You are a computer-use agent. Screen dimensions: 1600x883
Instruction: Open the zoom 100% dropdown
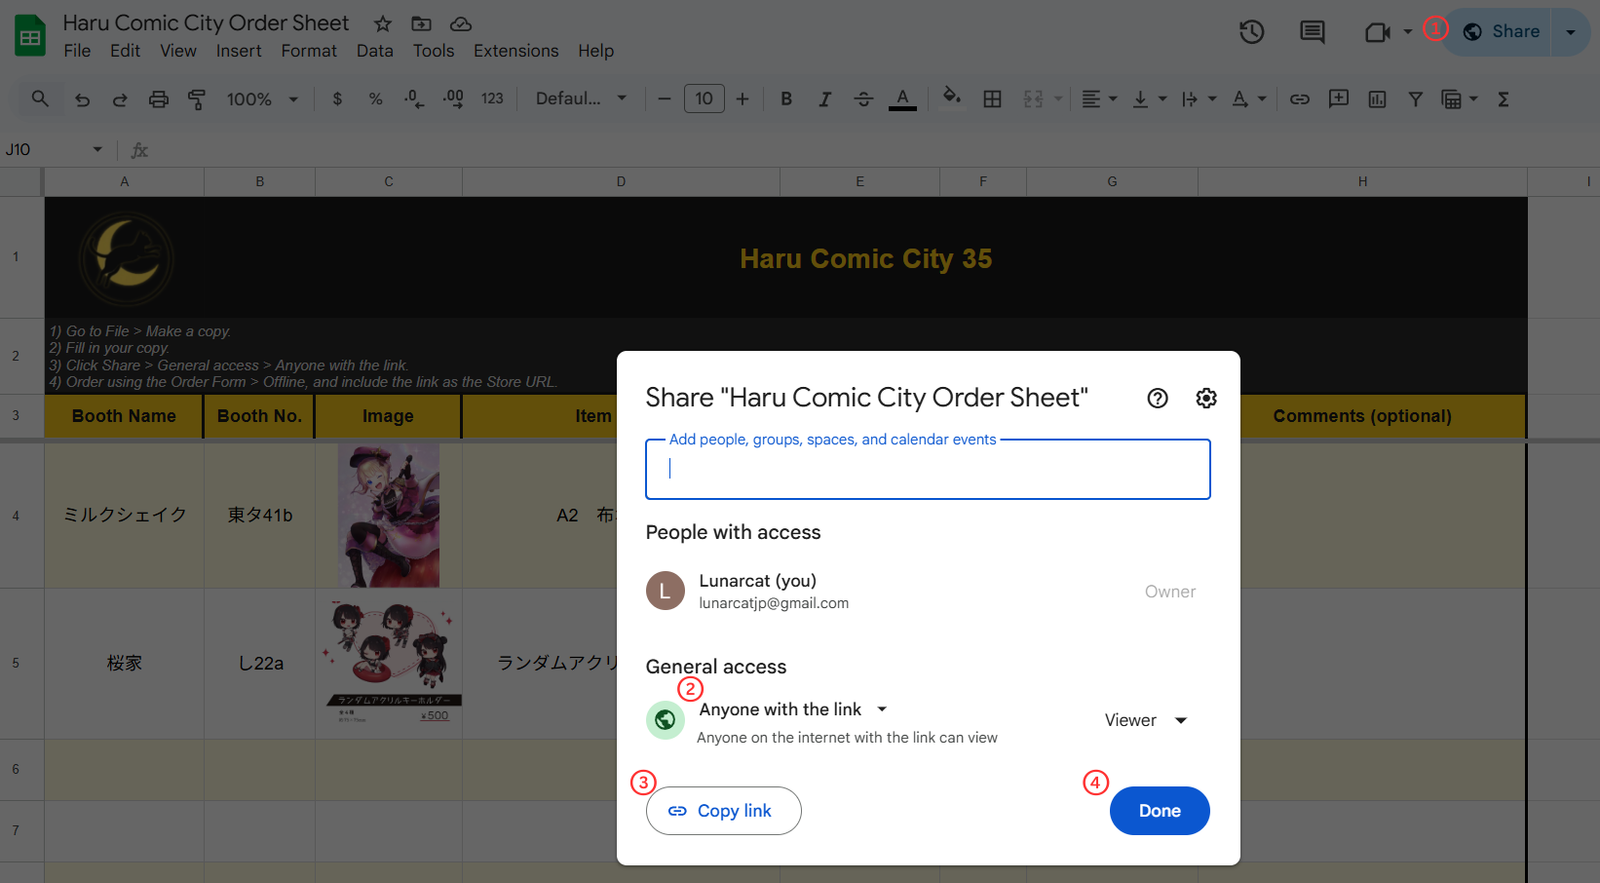[262, 99]
